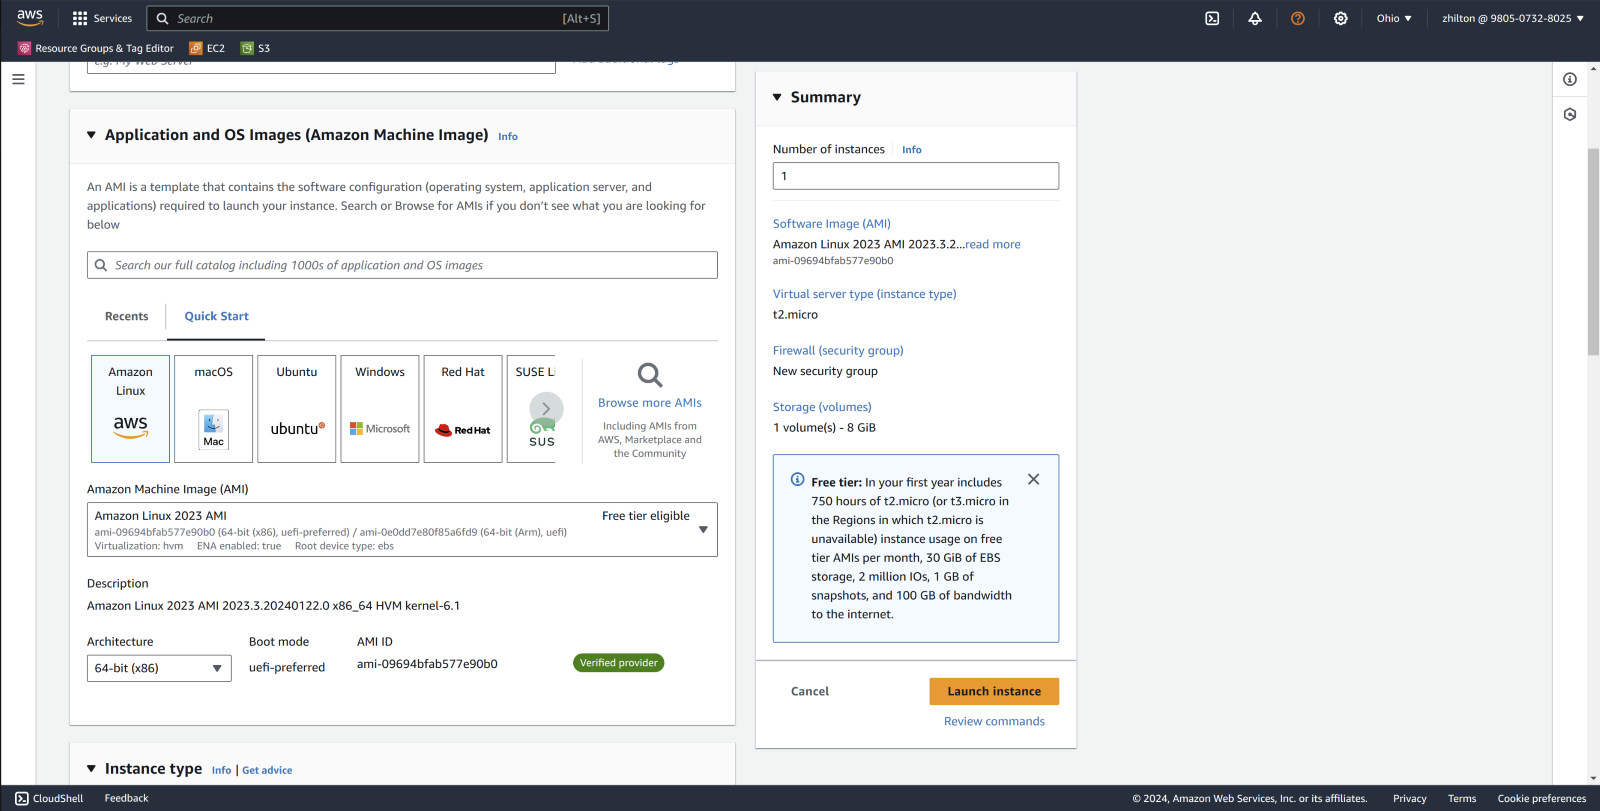Switch to the Quick Start tab
1600x811 pixels.
tap(216, 316)
